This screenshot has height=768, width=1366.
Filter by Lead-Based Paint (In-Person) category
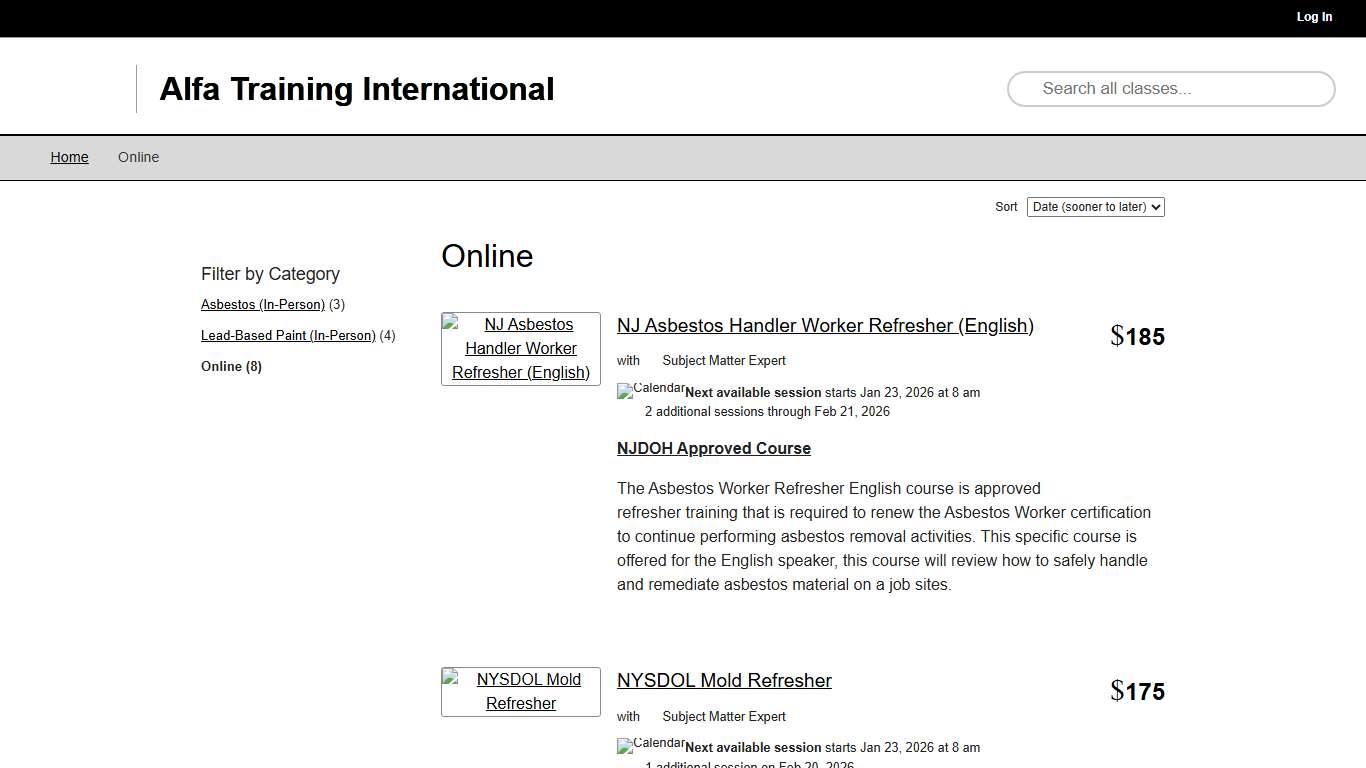tap(288, 335)
